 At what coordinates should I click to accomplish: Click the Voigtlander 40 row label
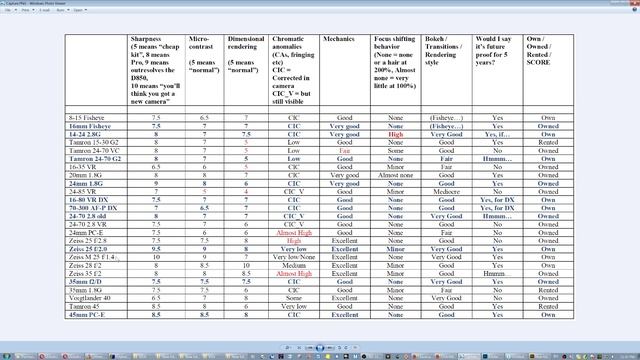coord(89,298)
